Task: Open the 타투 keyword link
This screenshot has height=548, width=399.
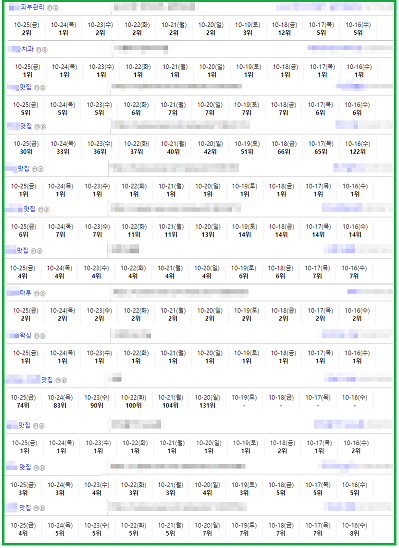Action: (x=25, y=293)
